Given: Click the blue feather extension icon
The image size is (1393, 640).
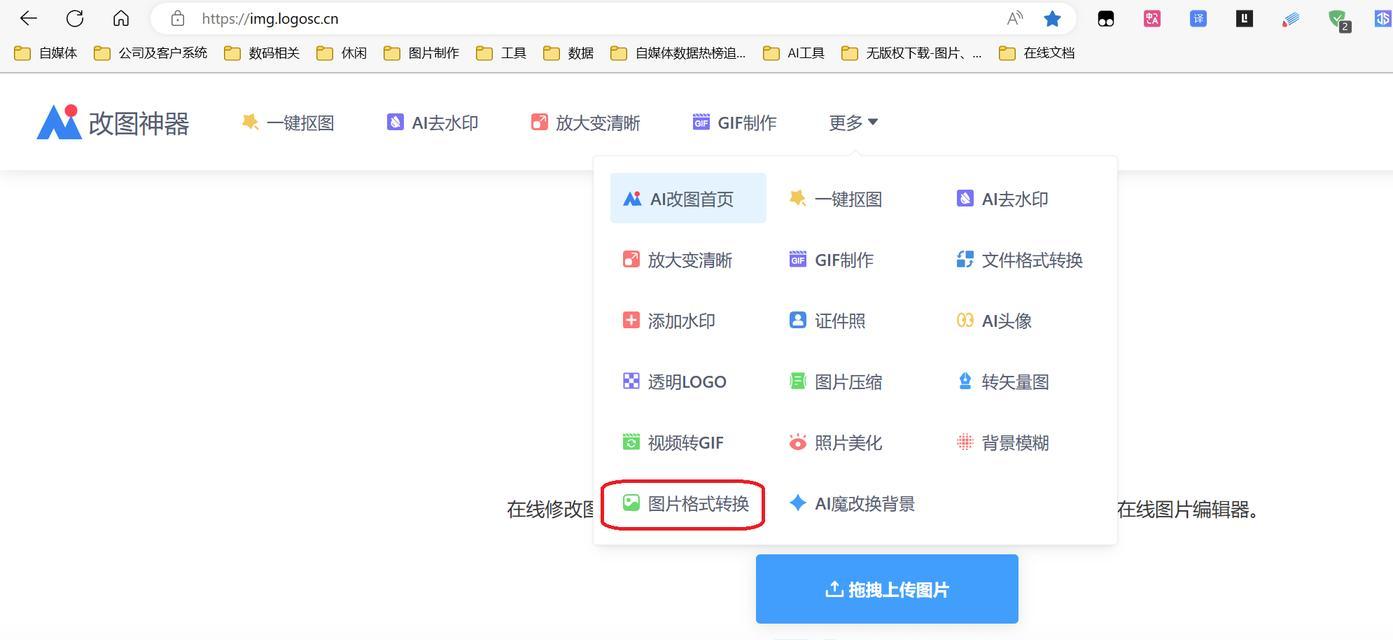Looking at the screenshot, I should 1291,18.
